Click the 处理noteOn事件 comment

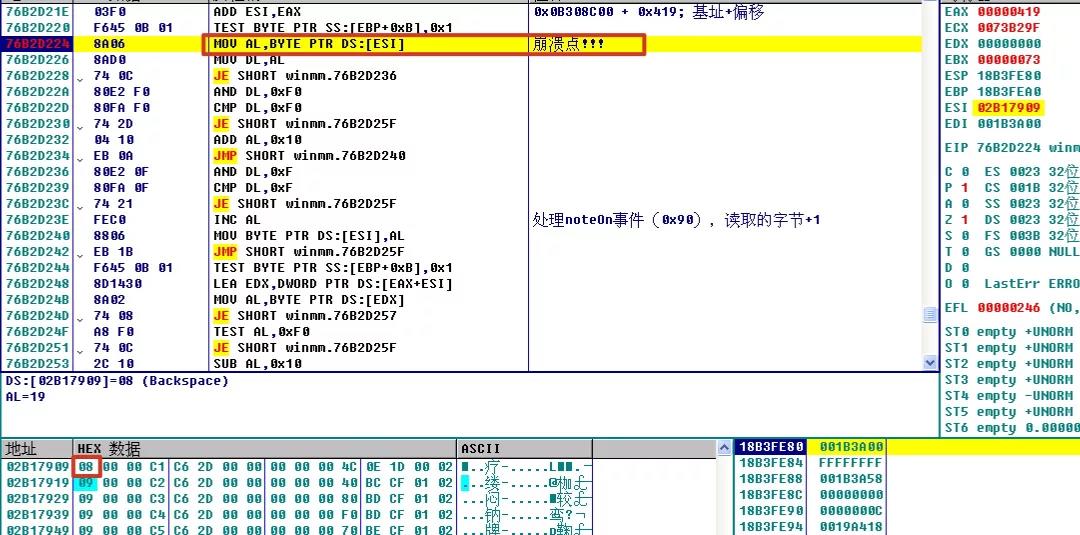click(676, 220)
